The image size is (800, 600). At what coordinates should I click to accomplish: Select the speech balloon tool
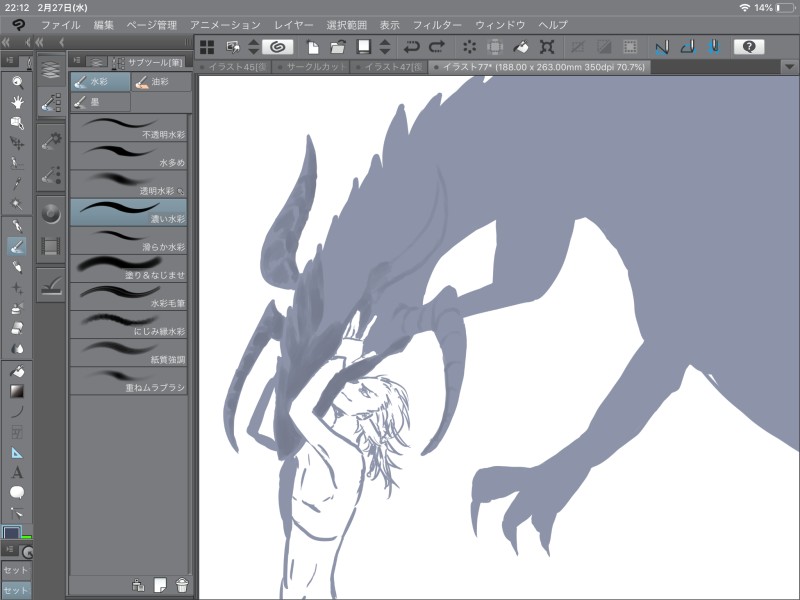pyautogui.click(x=17, y=492)
